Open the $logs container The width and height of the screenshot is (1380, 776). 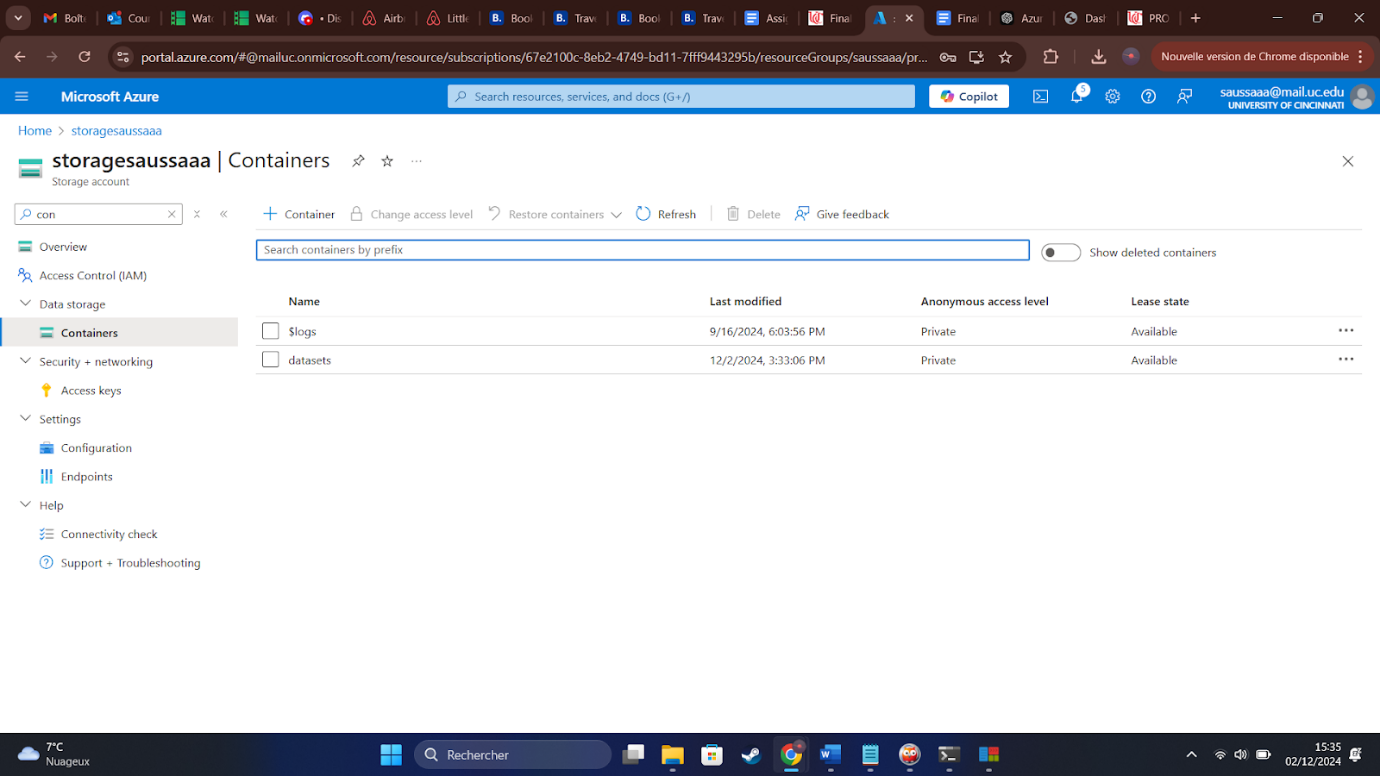pos(302,331)
